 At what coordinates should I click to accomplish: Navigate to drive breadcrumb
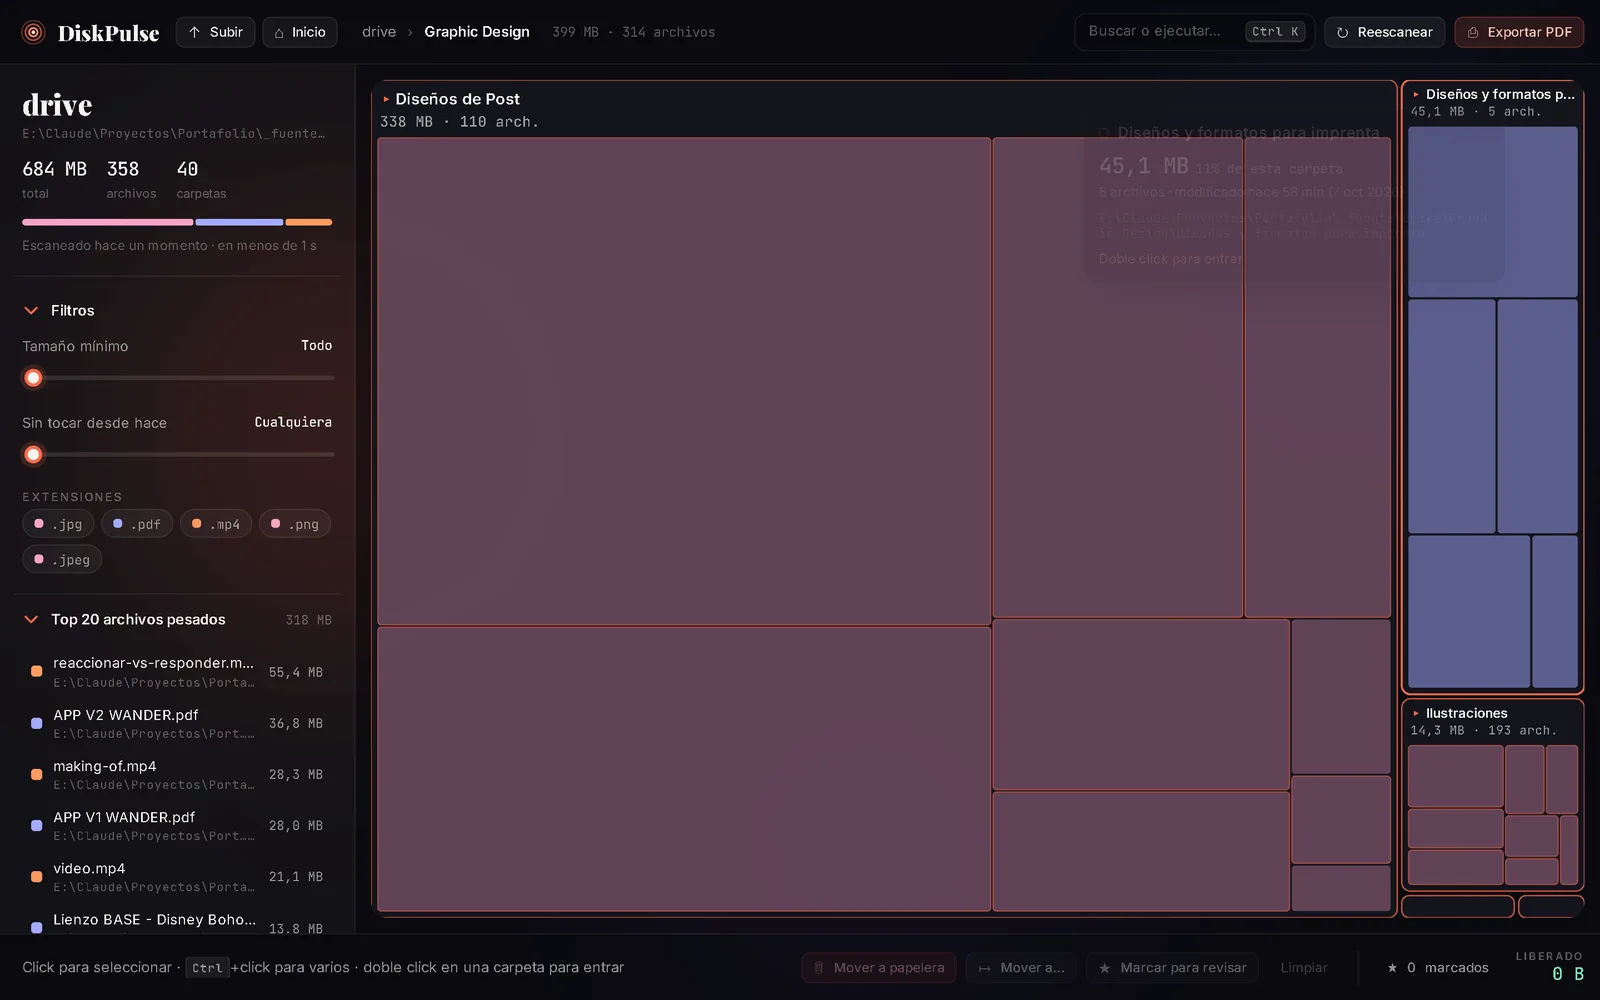379,32
